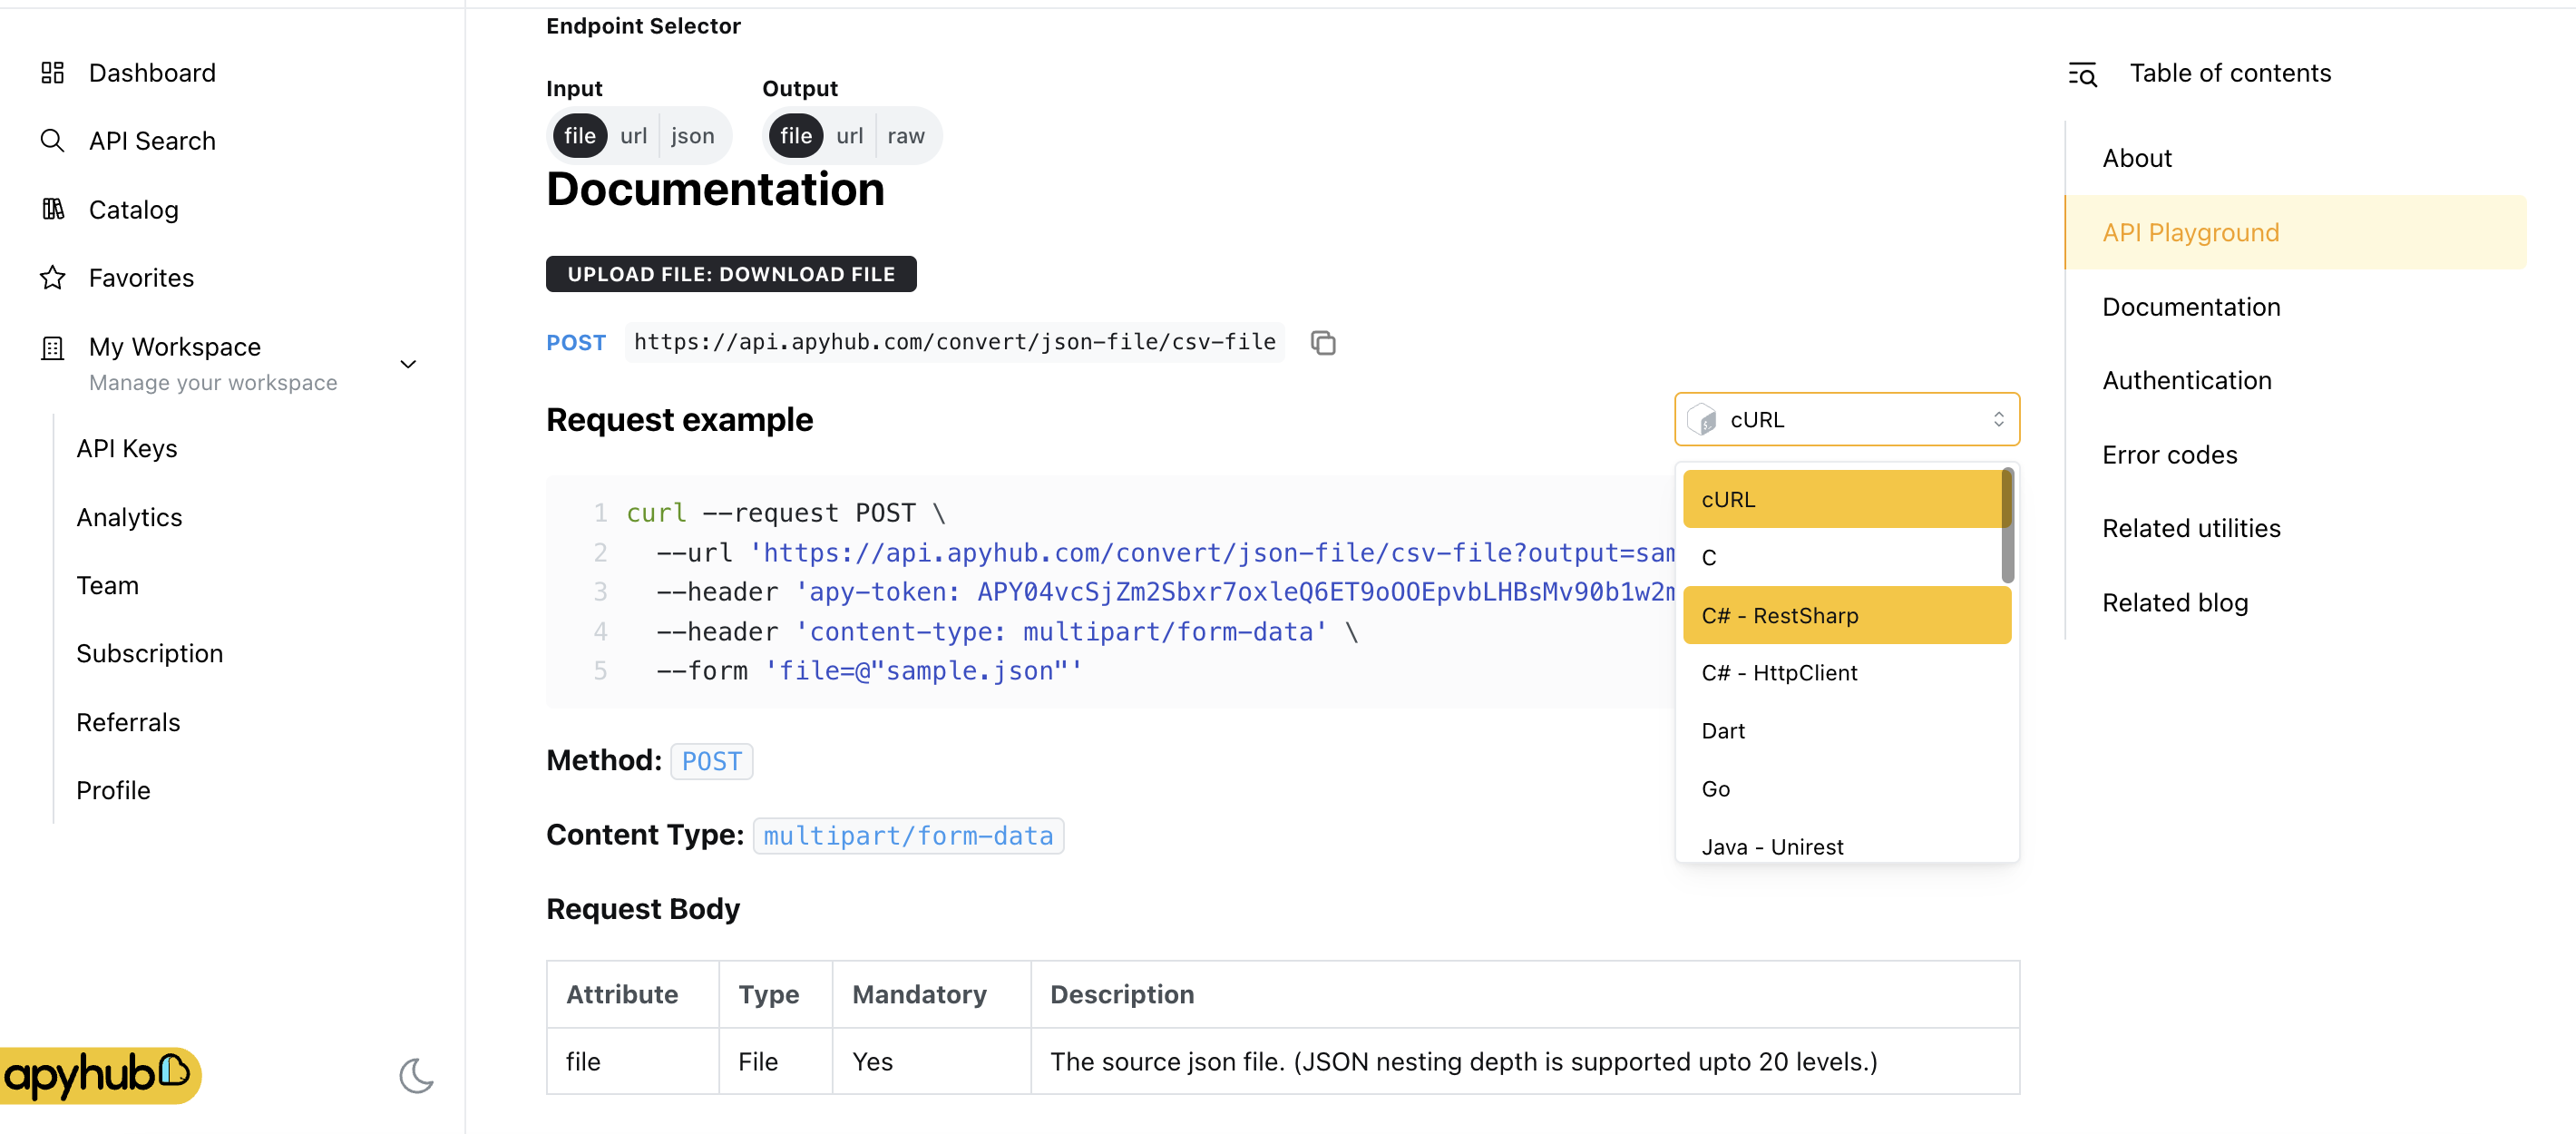The width and height of the screenshot is (2576, 1134).
Task: Select the API Search magnifier icon
Action: point(52,140)
